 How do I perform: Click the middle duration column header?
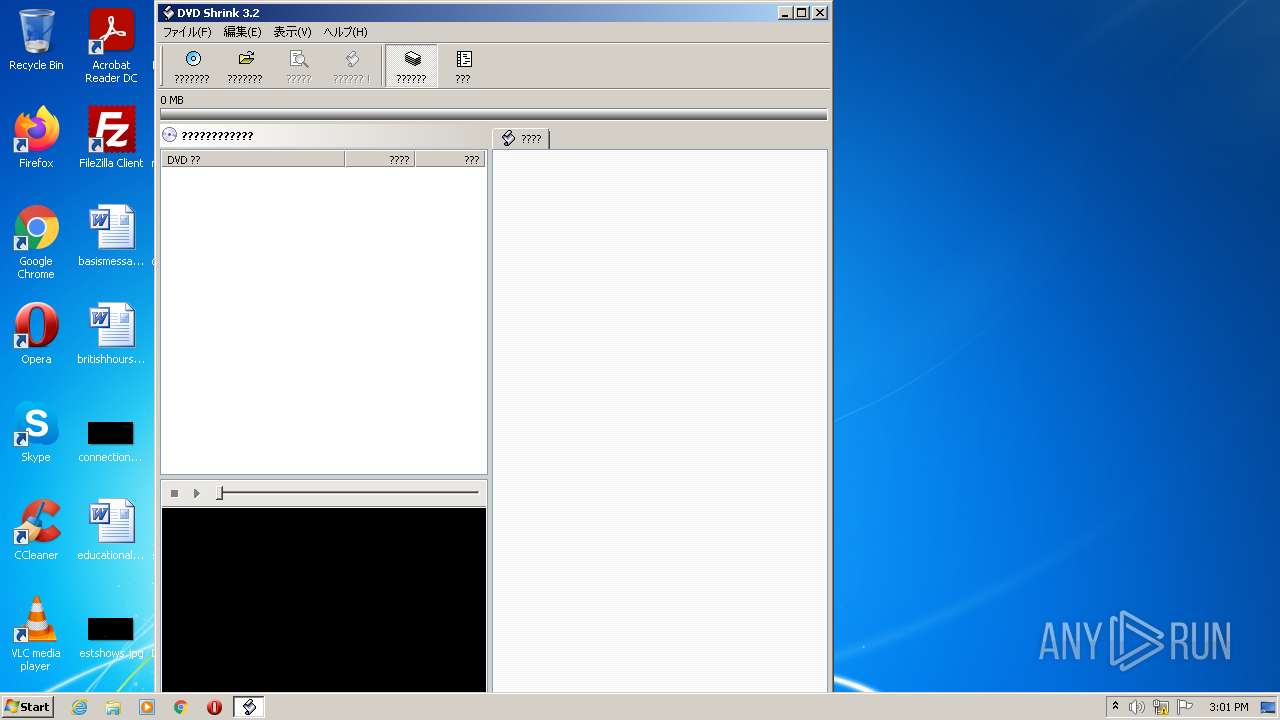pyautogui.click(x=380, y=159)
